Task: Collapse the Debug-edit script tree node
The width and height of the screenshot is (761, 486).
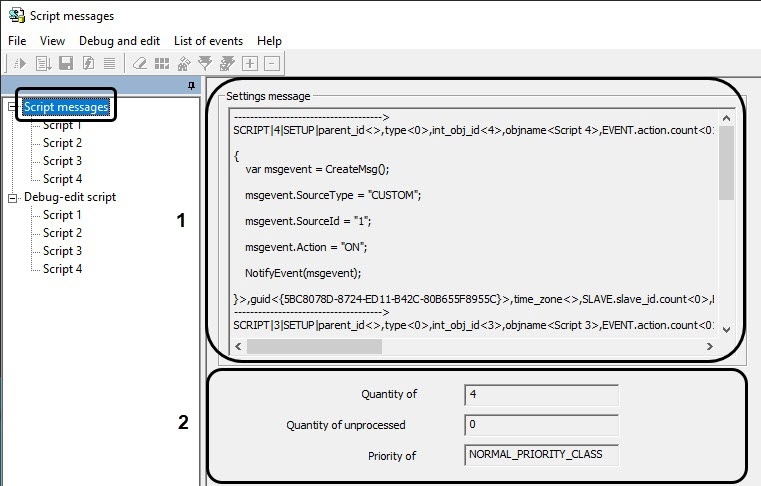Action: coord(13,197)
